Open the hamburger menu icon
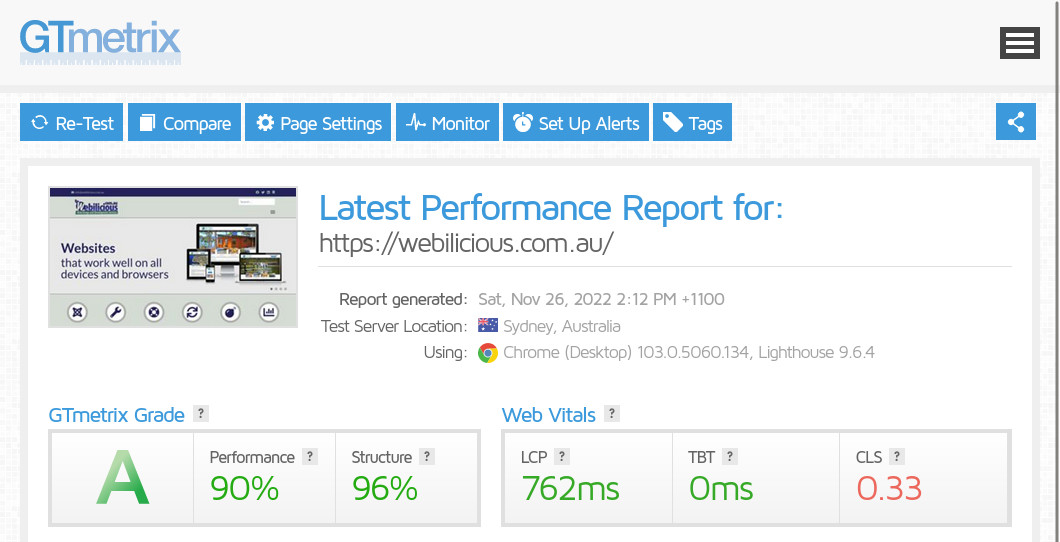1060x542 pixels. click(x=1019, y=43)
